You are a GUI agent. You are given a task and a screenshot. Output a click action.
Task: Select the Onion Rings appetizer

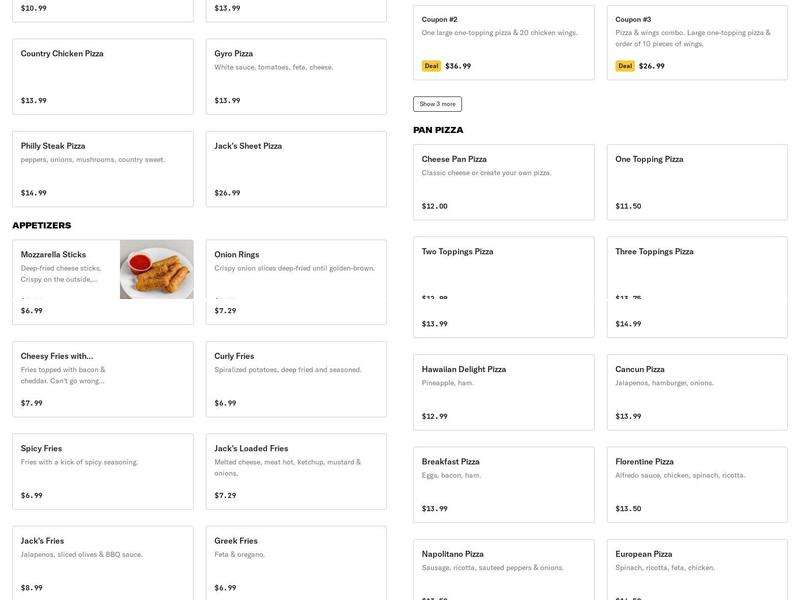[x=295, y=275]
